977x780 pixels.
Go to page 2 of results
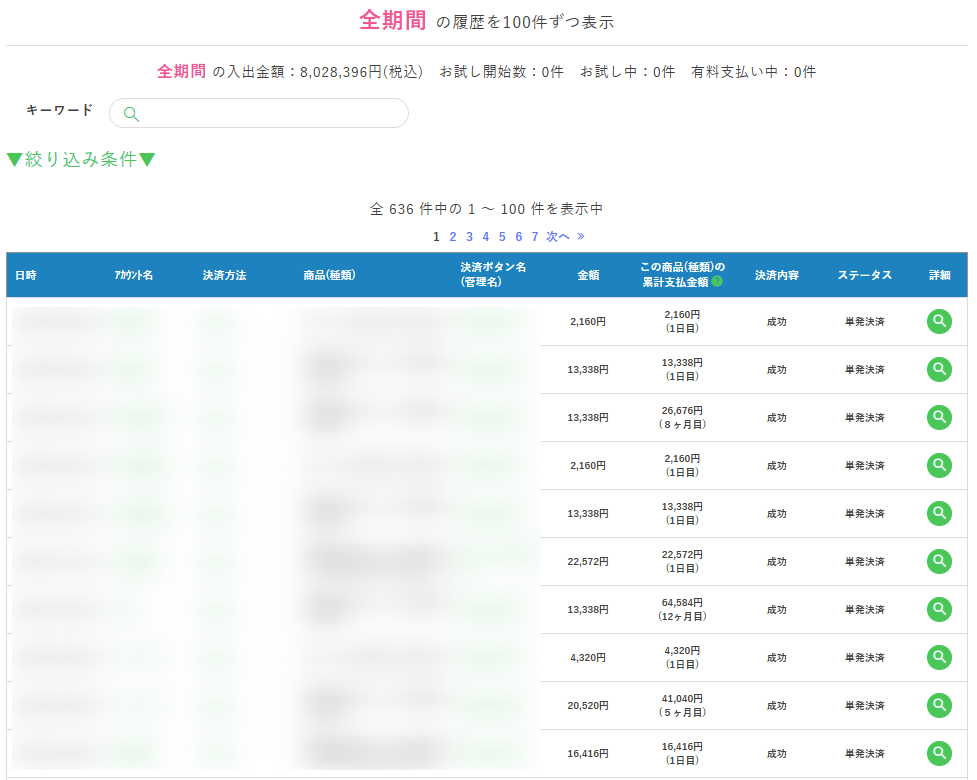click(453, 237)
